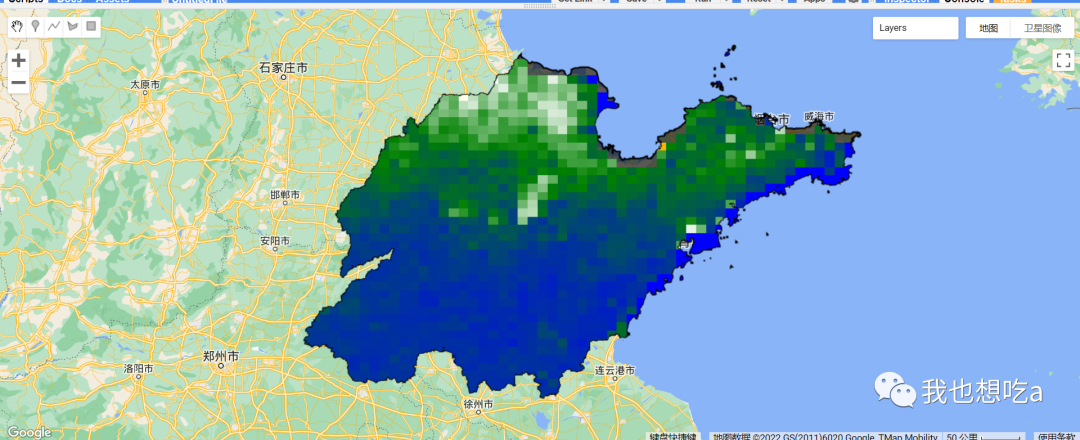Open the 使用条款 terms link
This screenshot has height=440, width=1080.
pyautogui.click(x=1057, y=437)
